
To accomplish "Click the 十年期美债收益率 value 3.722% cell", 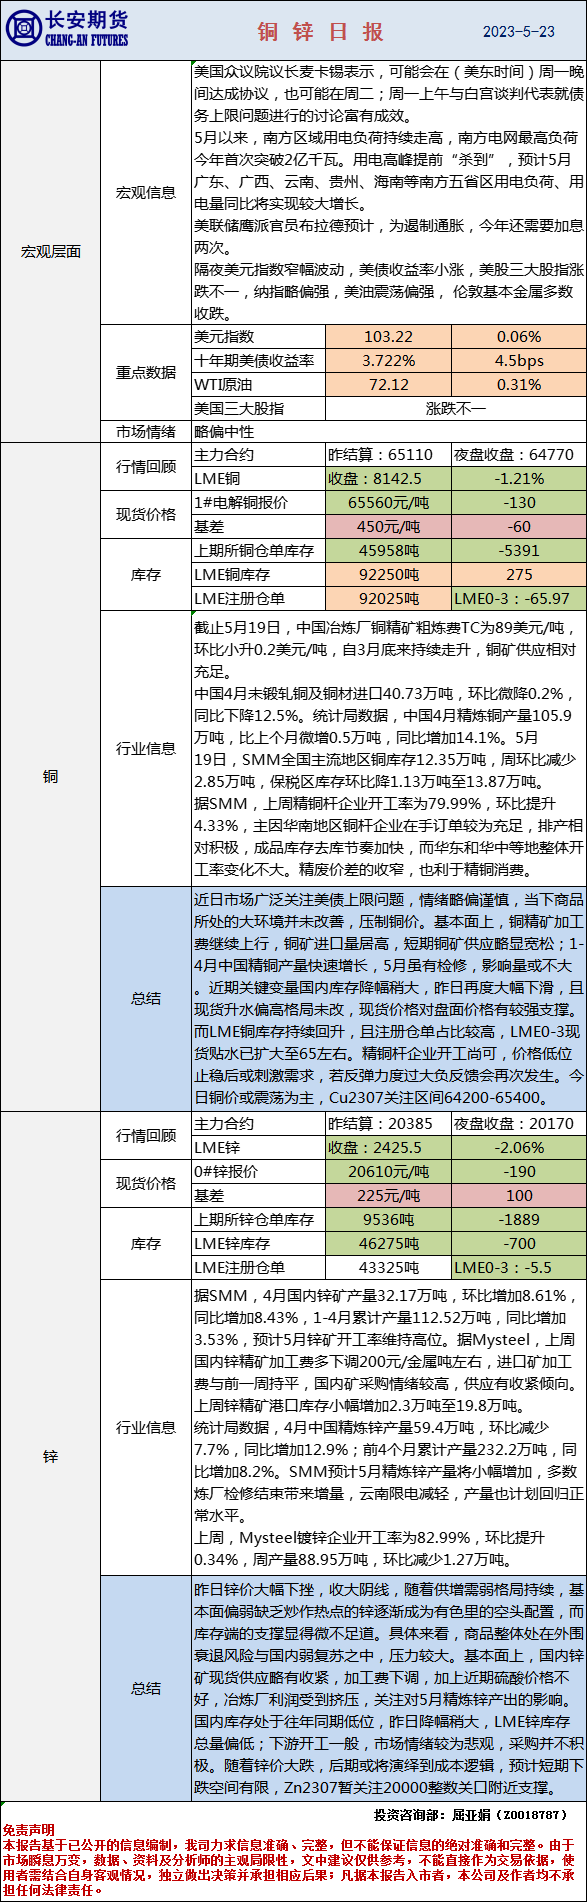I will tap(388, 360).
